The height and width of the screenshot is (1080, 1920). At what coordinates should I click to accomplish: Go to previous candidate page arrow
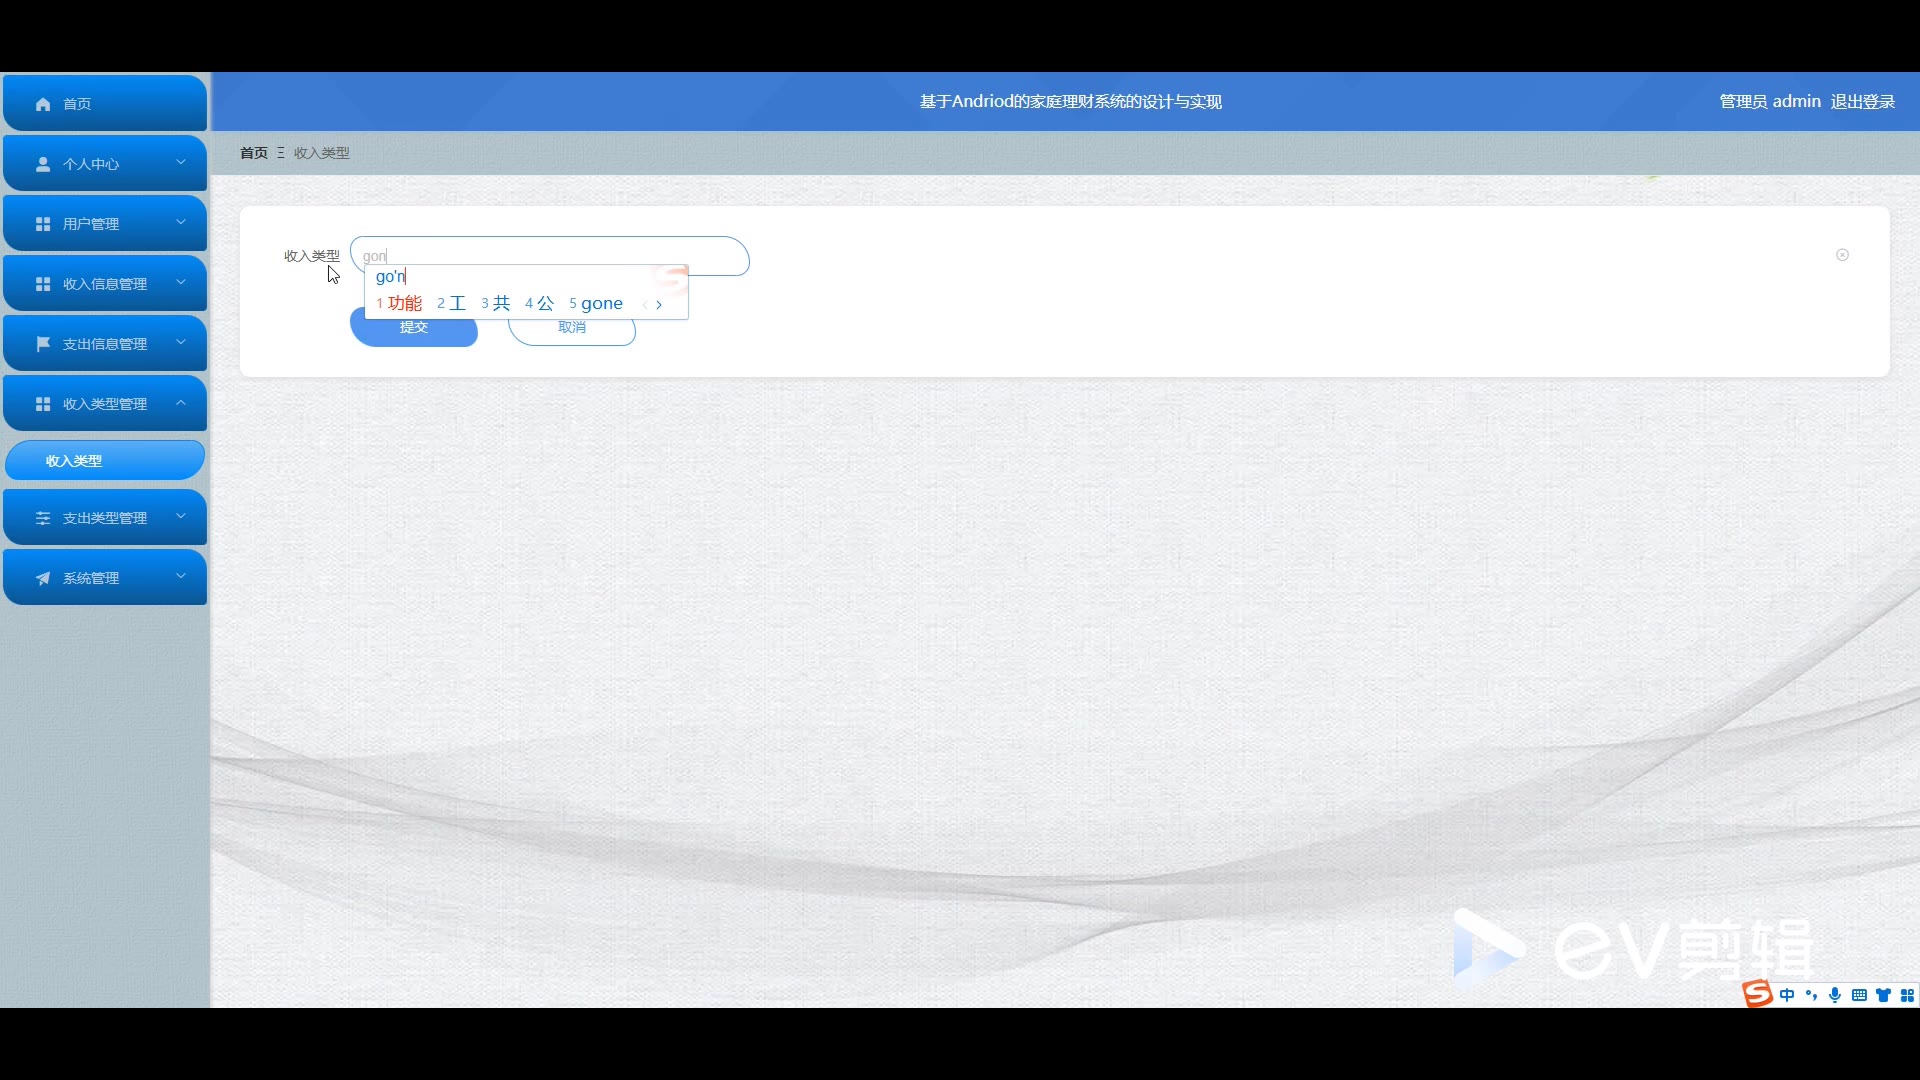pos(645,304)
